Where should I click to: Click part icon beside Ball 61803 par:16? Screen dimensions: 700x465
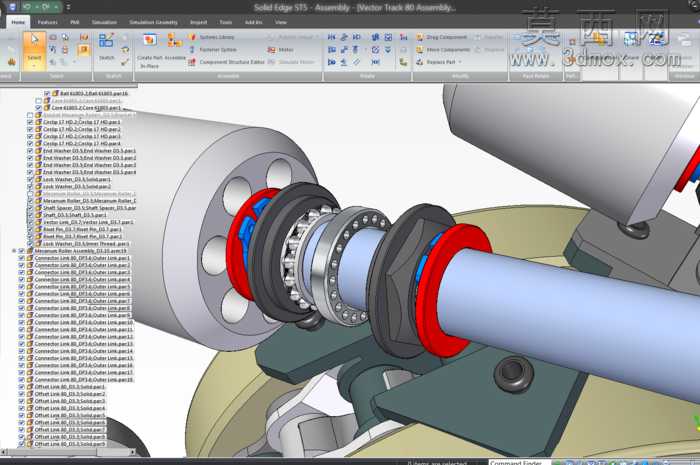tap(55, 93)
